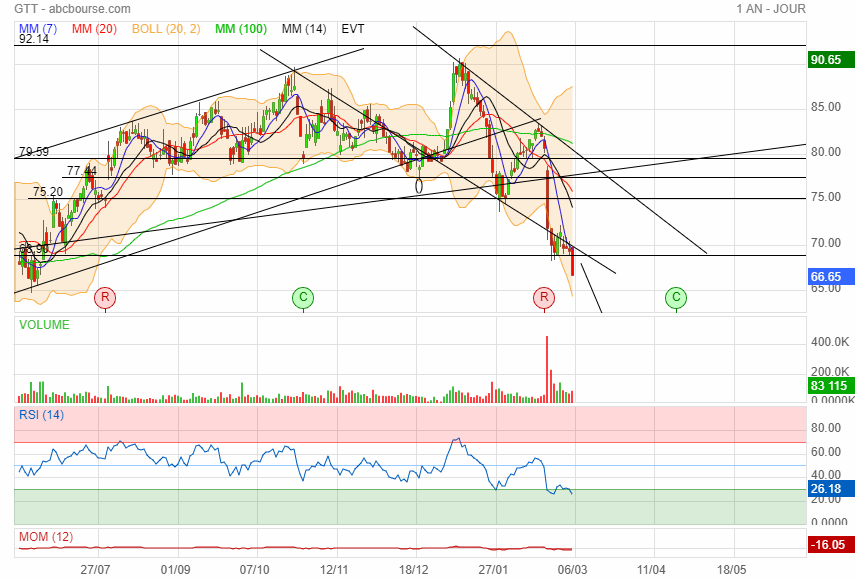Click the 400.0K volume axis label
Viewport: 855px width, 580px height.
pyautogui.click(x=830, y=342)
